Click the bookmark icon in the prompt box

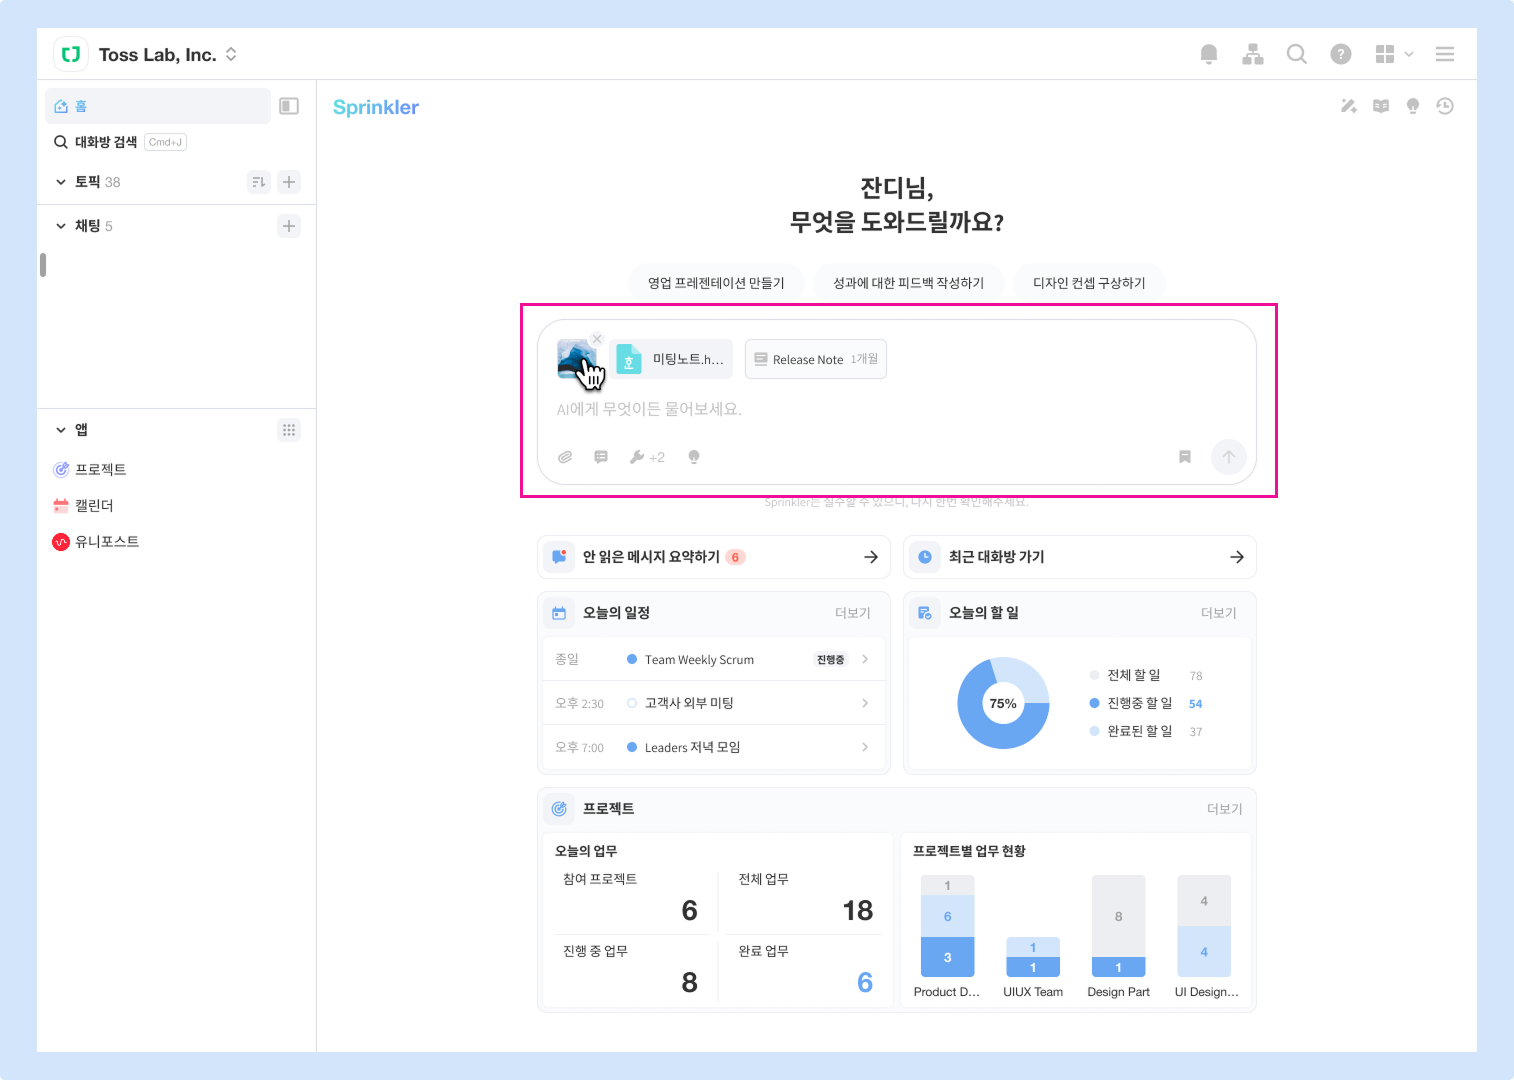[1185, 457]
